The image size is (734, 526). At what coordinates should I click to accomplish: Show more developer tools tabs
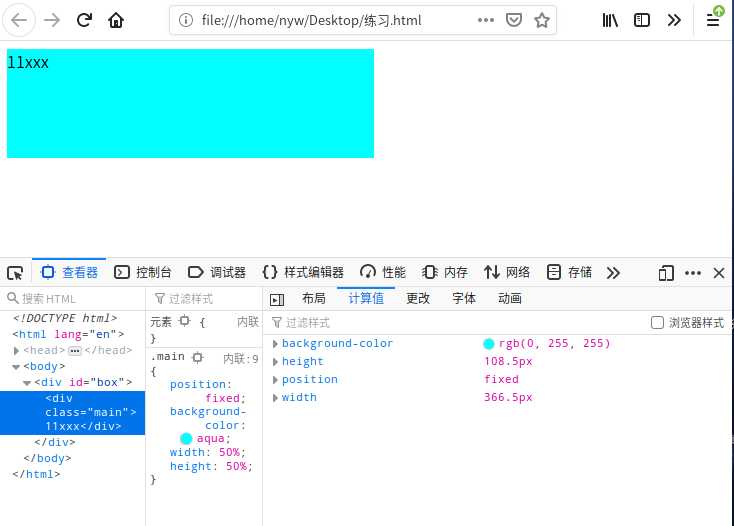[613, 273]
